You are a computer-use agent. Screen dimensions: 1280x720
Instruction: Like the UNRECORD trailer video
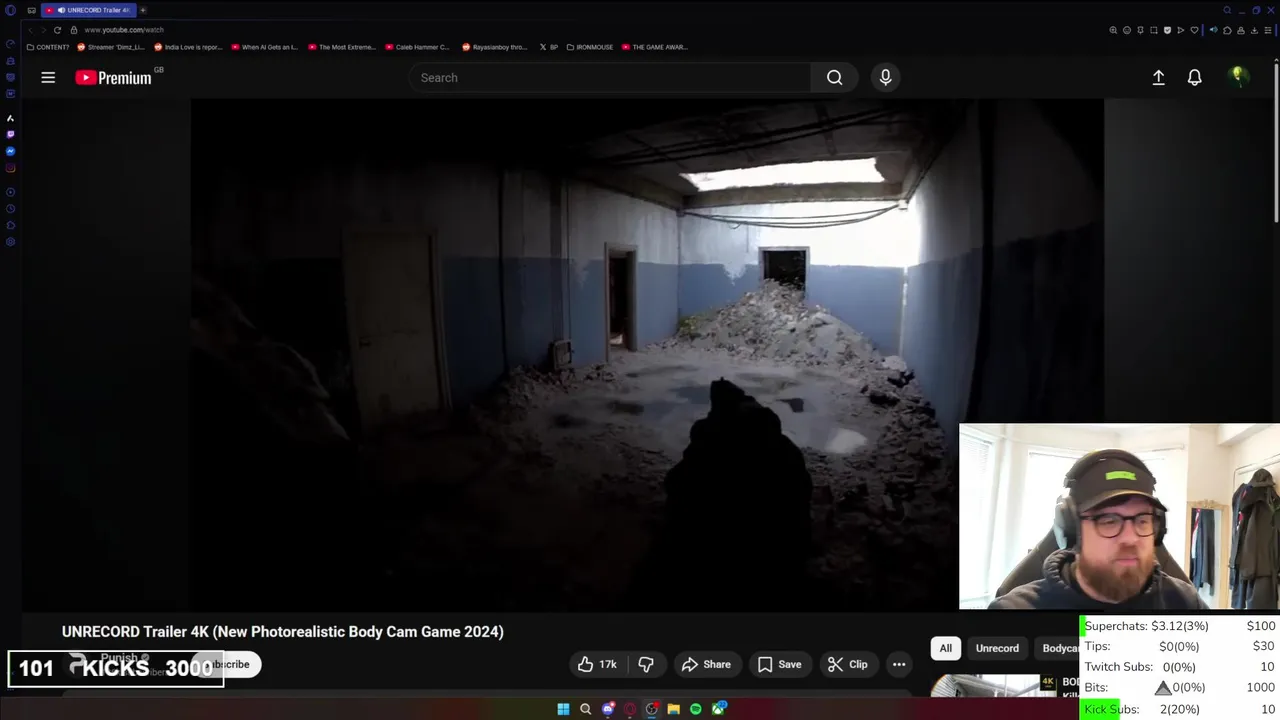[x=597, y=664]
